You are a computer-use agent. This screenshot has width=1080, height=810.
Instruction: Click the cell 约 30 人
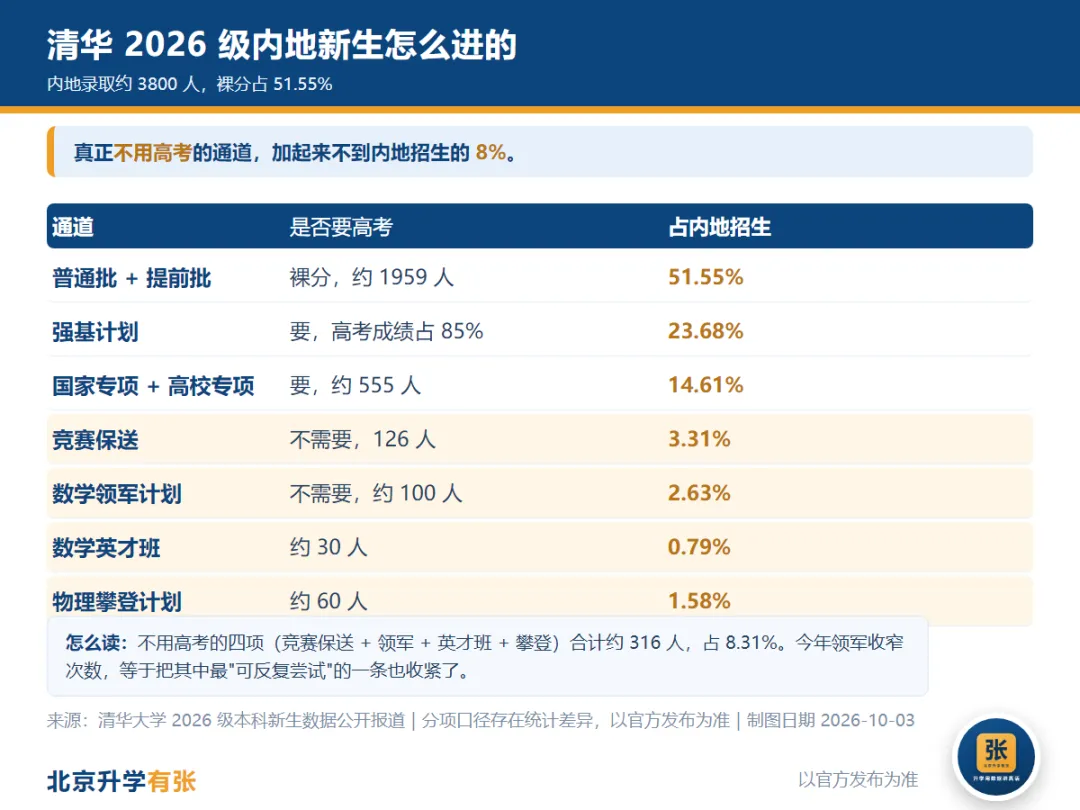(x=329, y=547)
